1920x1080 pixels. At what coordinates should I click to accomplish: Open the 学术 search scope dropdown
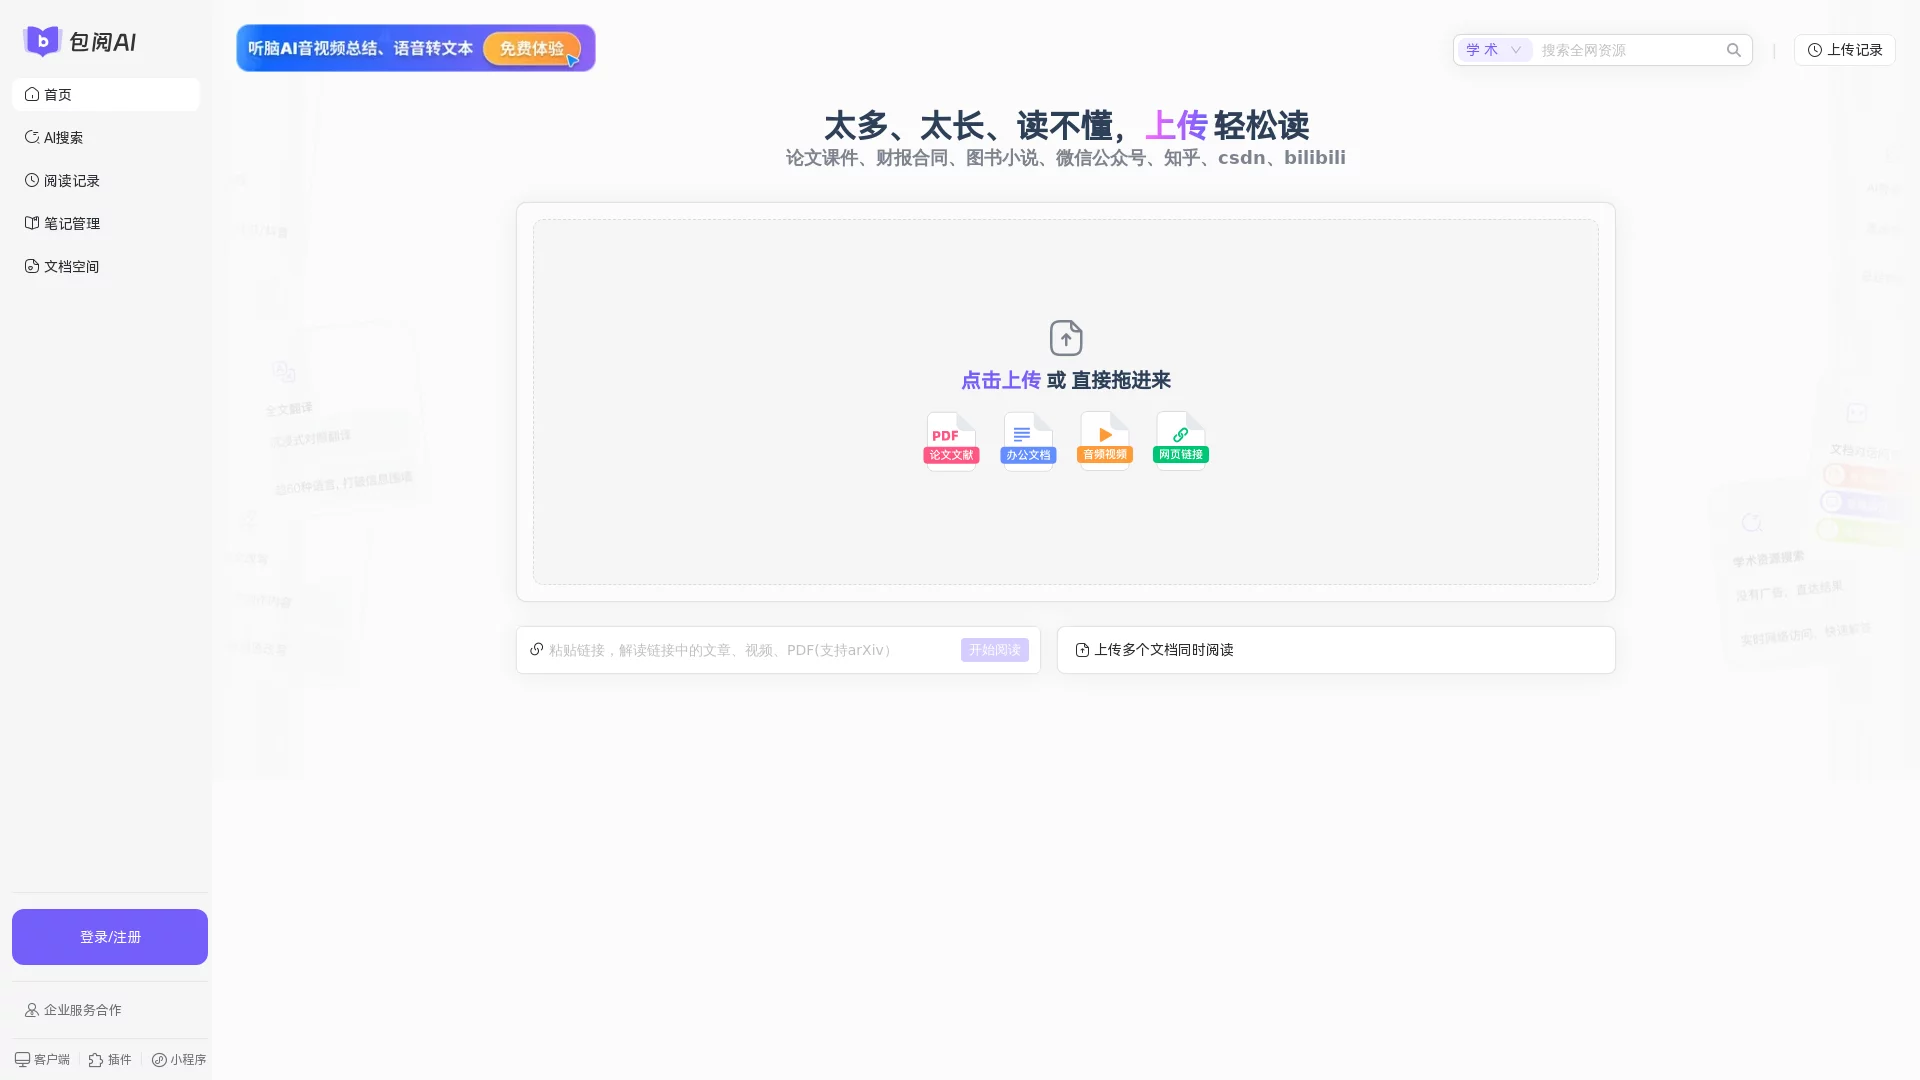(1493, 49)
